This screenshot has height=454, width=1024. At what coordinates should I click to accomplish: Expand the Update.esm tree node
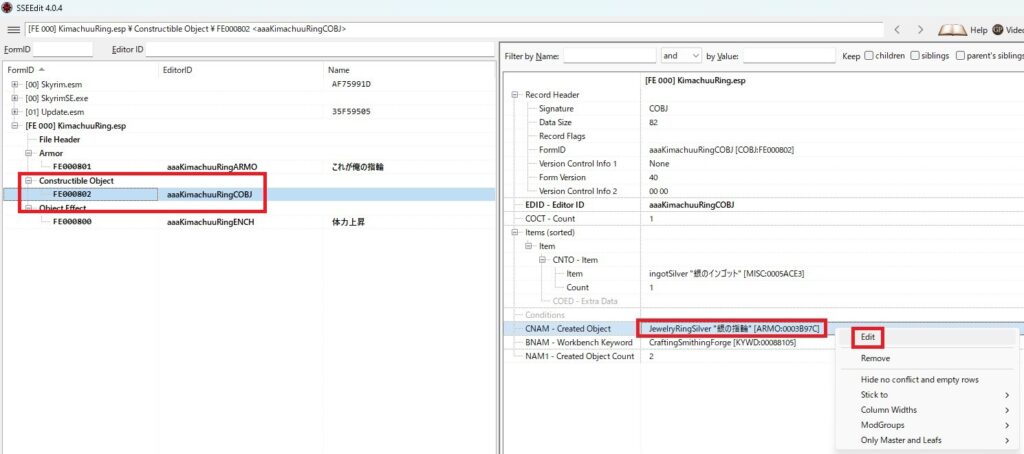click(x=15, y=112)
